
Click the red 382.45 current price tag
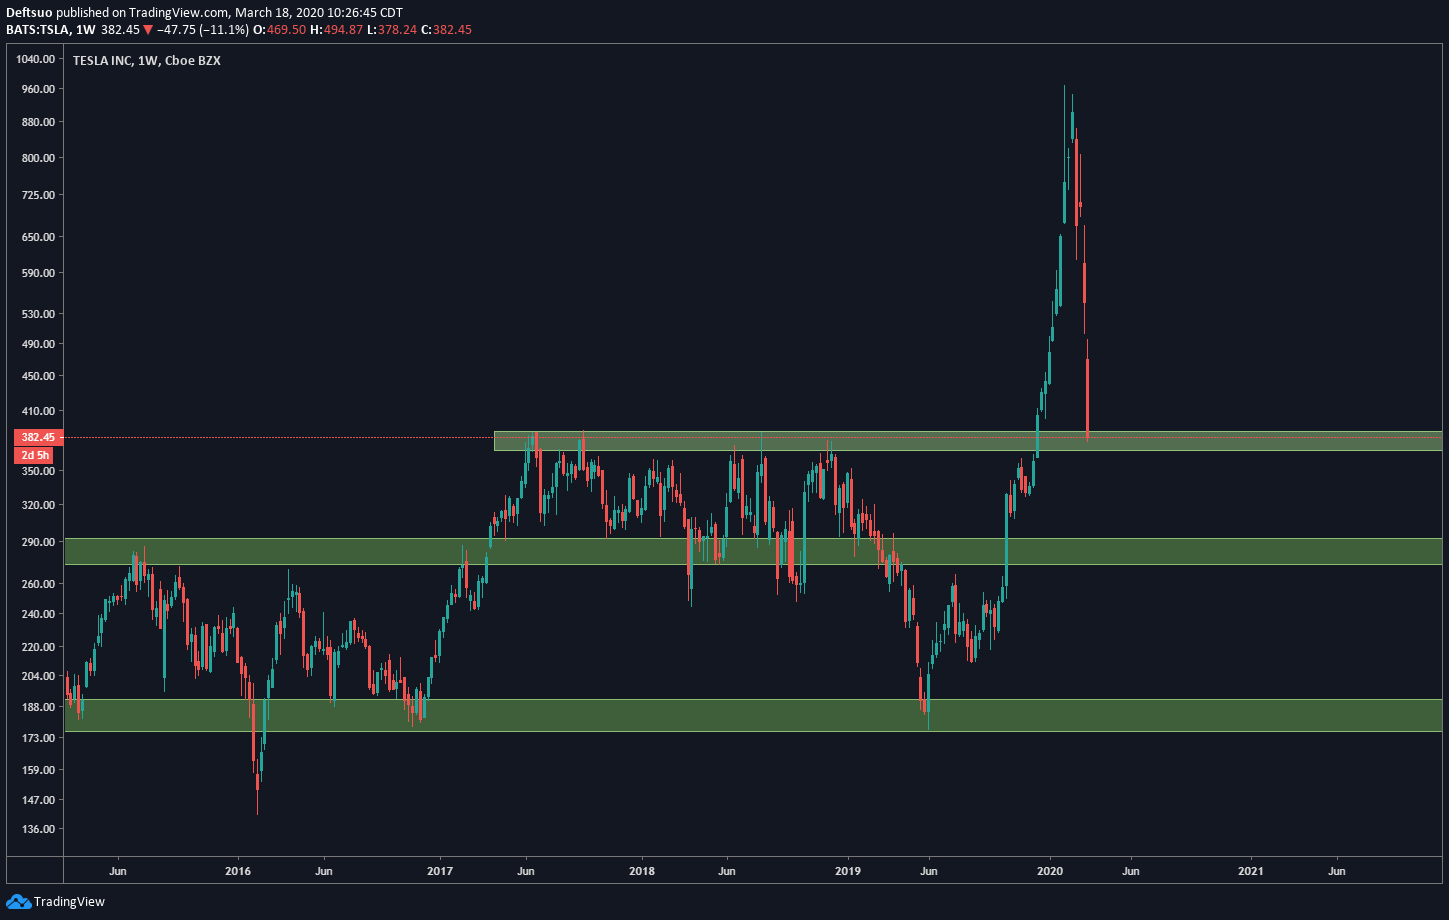point(39,438)
